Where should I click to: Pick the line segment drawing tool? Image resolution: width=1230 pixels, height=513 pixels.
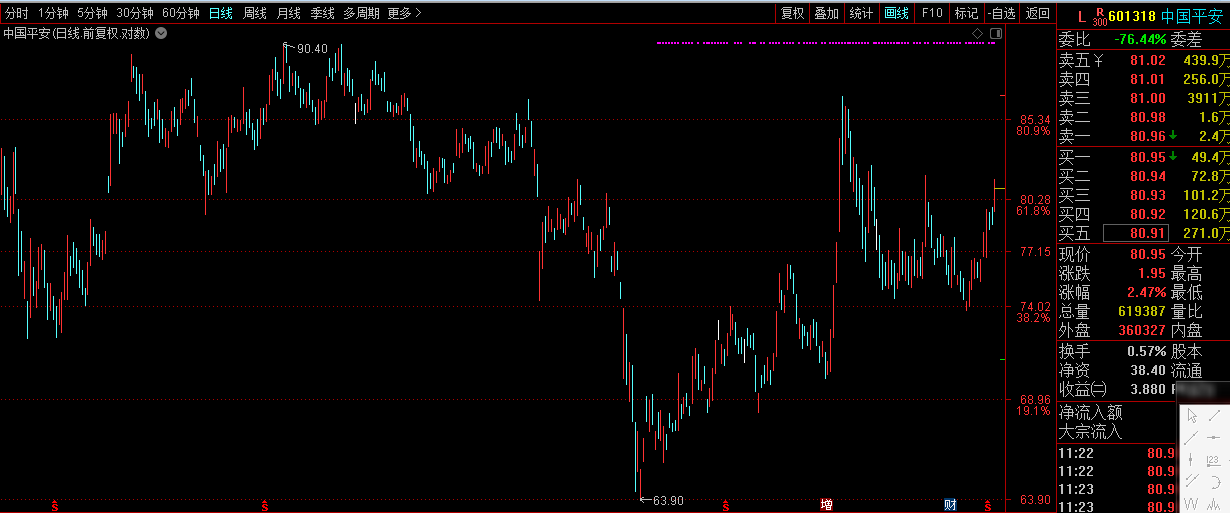tap(1214, 416)
